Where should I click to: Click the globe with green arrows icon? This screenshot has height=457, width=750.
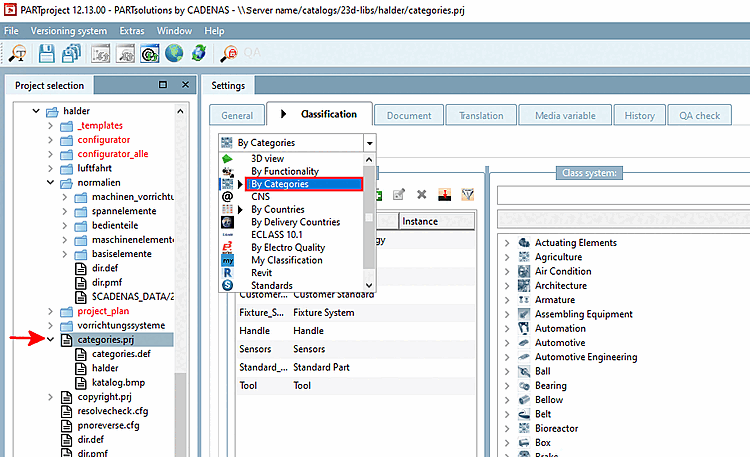coord(199,53)
